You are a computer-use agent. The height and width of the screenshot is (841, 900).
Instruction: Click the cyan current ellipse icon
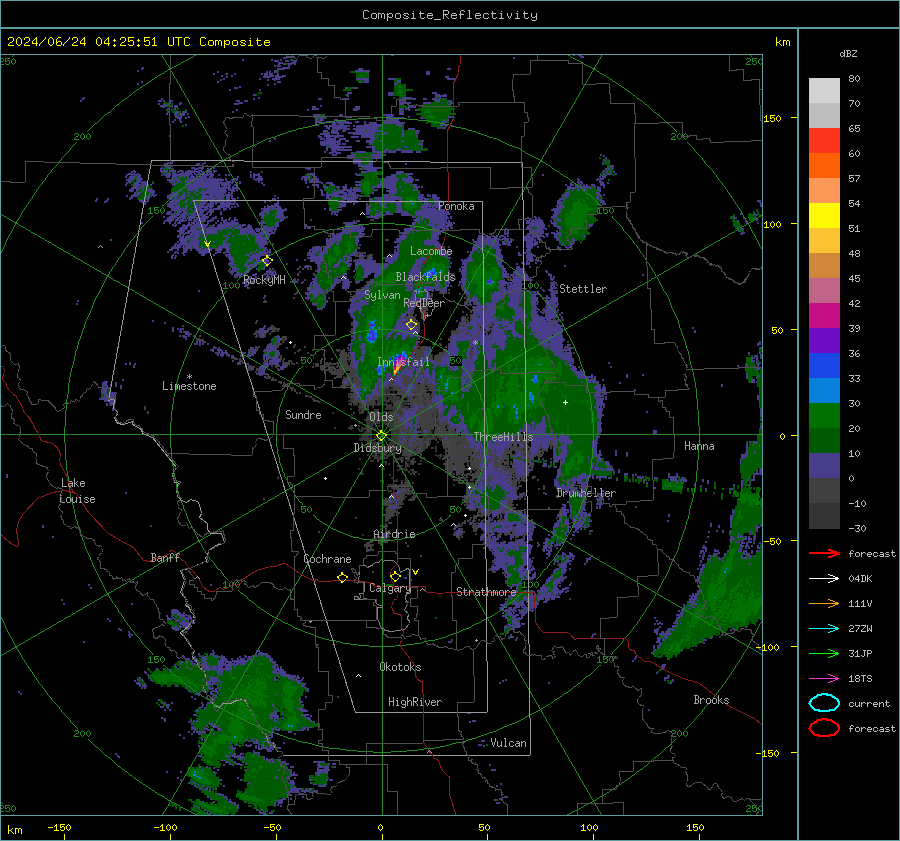click(824, 703)
